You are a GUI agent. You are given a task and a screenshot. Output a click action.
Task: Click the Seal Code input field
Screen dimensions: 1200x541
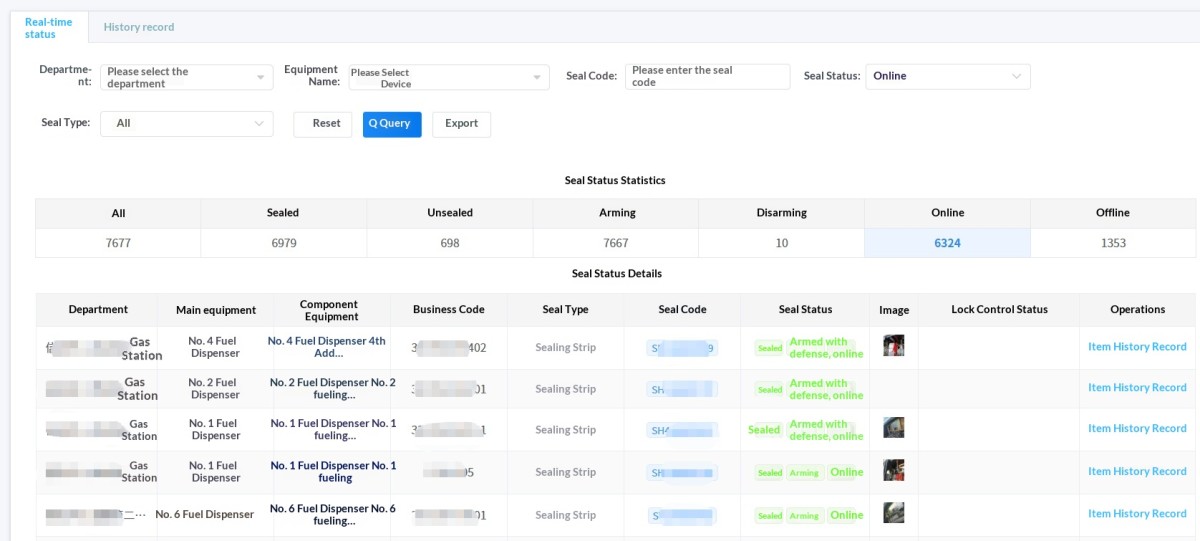(708, 77)
